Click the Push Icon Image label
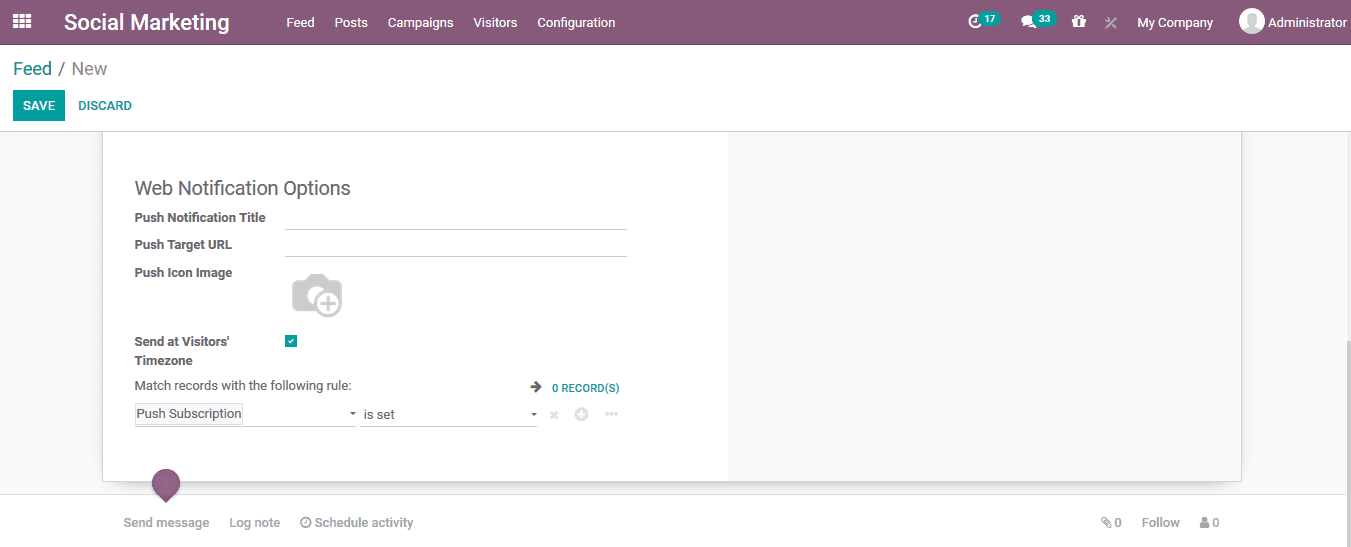This screenshot has height=547, width=1351. [184, 272]
